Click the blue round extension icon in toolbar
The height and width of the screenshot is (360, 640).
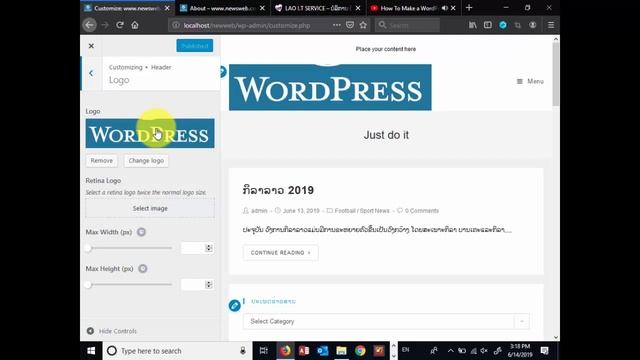pyautogui.click(x=503, y=25)
